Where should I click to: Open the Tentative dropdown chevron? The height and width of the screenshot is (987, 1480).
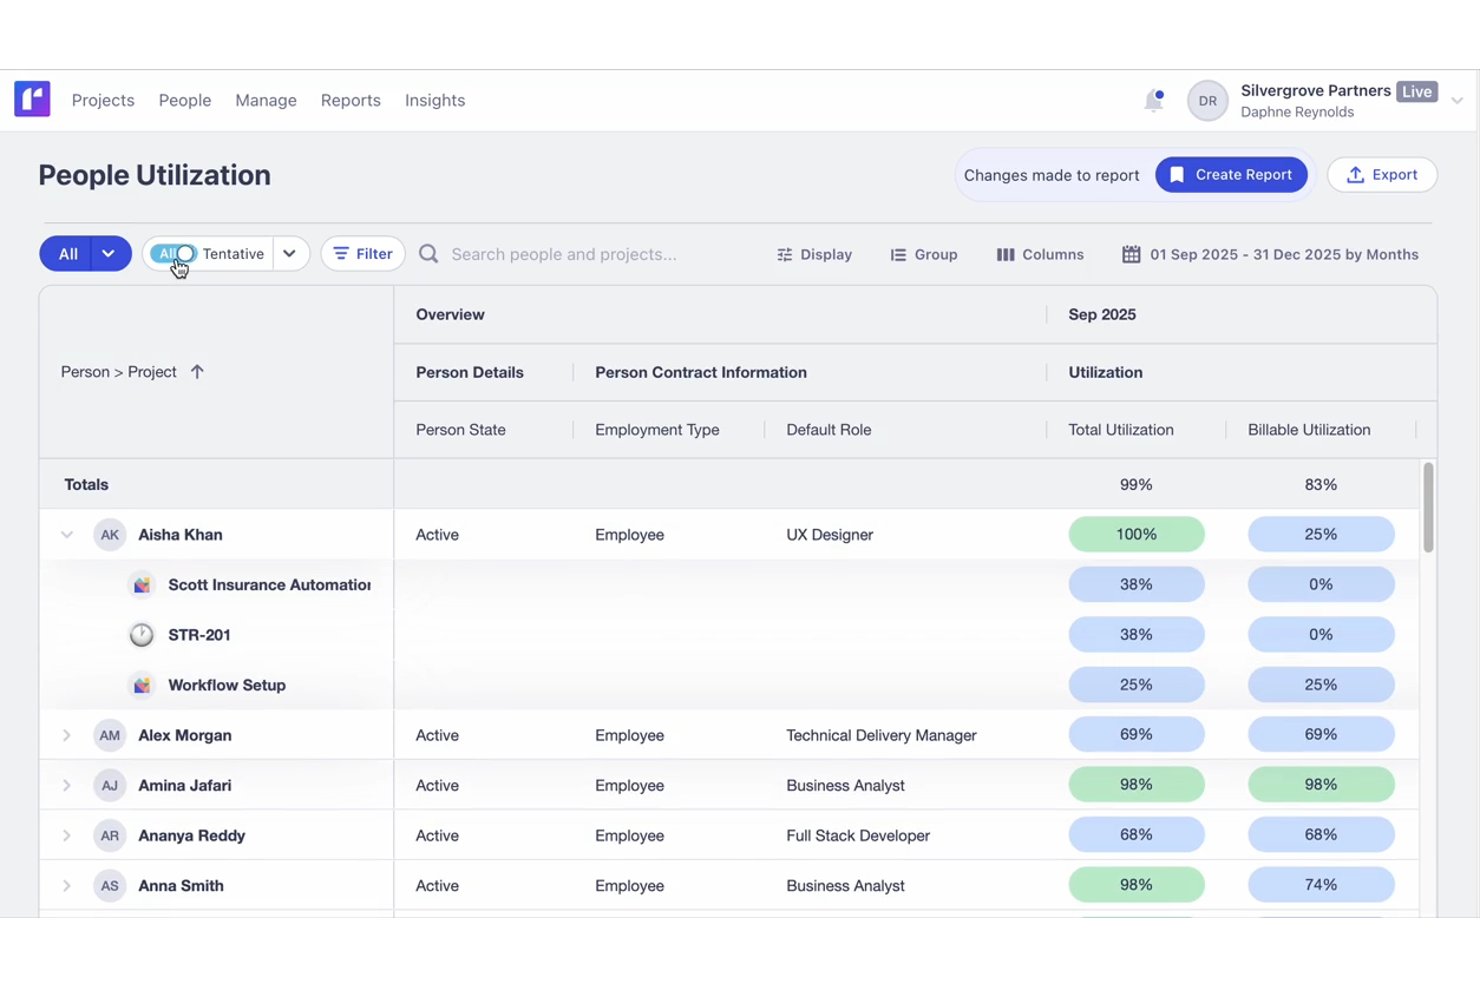click(x=289, y=254)
